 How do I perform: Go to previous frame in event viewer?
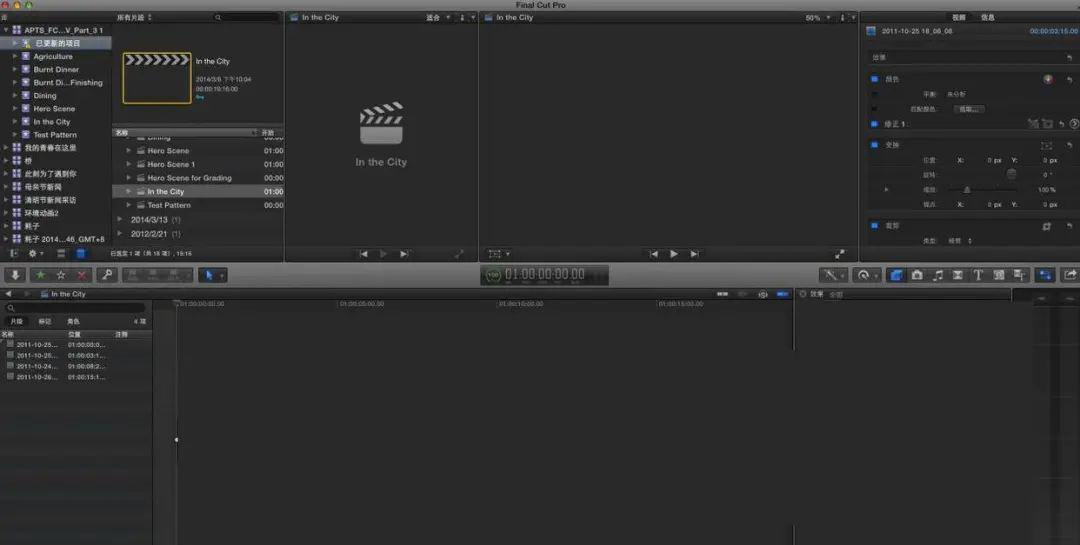pyautogui.click(x=363, y=254)
